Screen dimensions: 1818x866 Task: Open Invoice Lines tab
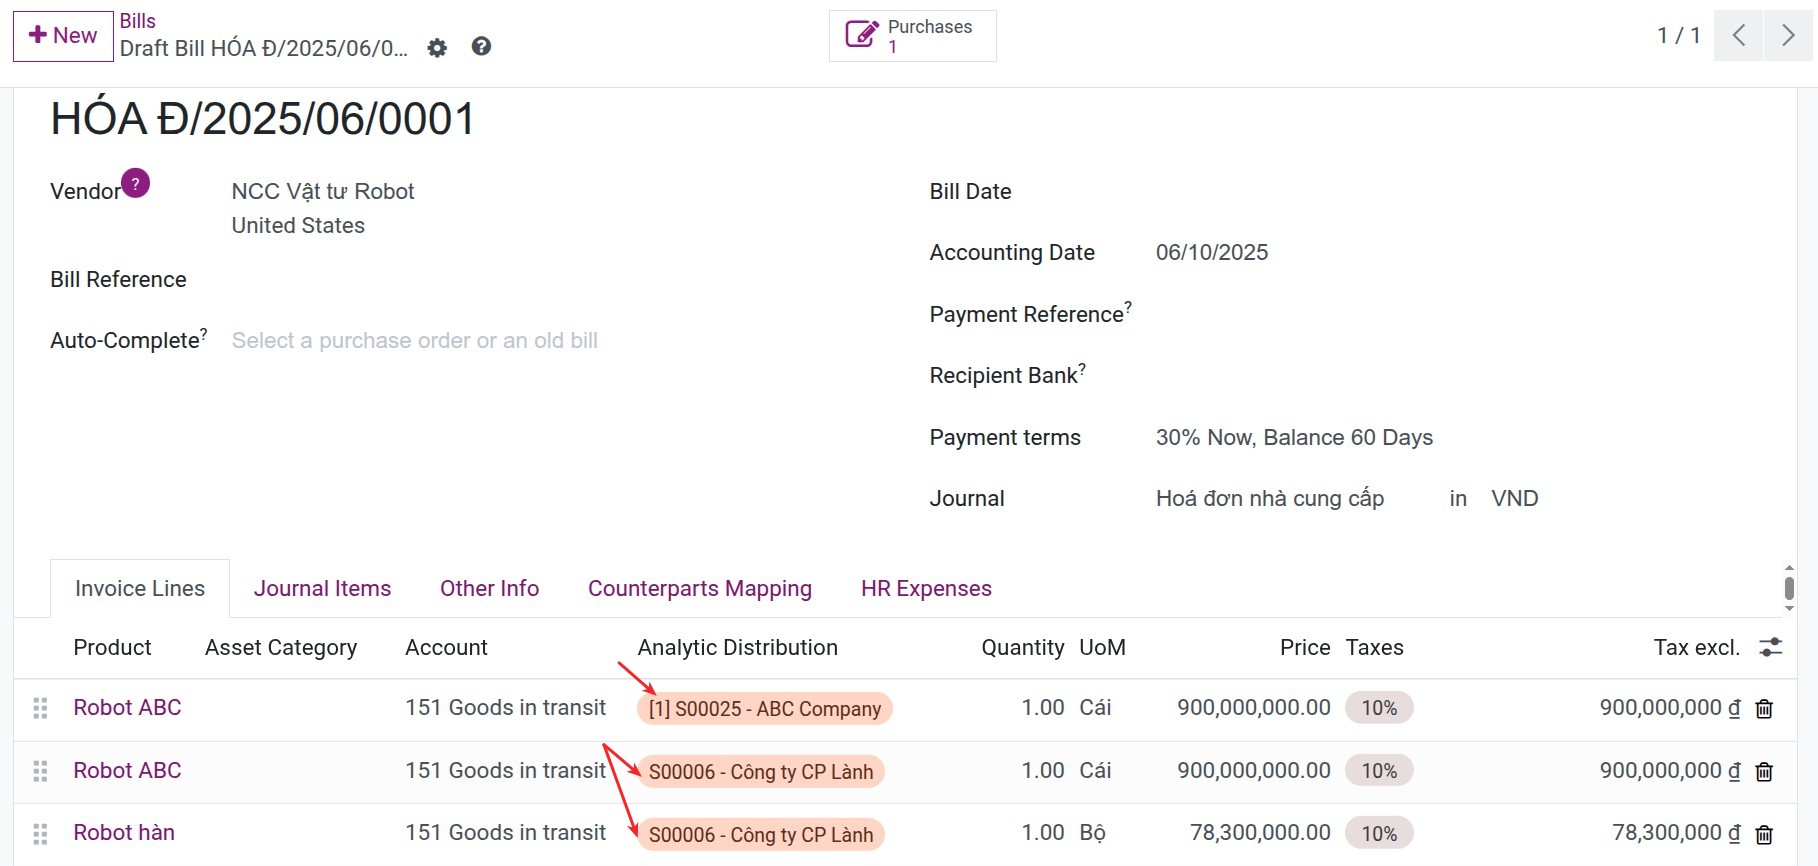(x=140, y=588)
